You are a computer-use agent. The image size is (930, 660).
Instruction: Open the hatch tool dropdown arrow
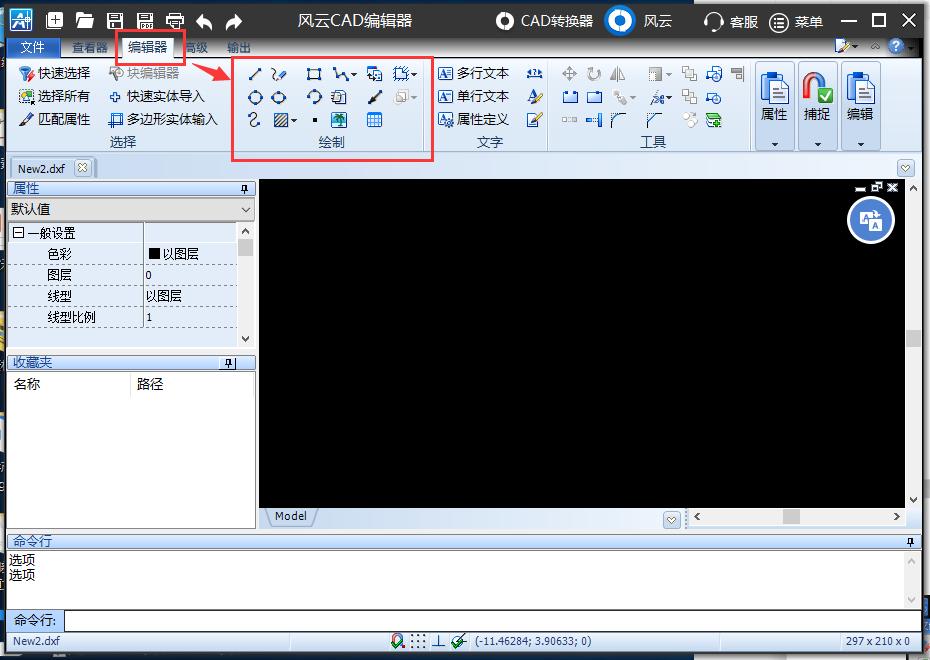(294, 121)
